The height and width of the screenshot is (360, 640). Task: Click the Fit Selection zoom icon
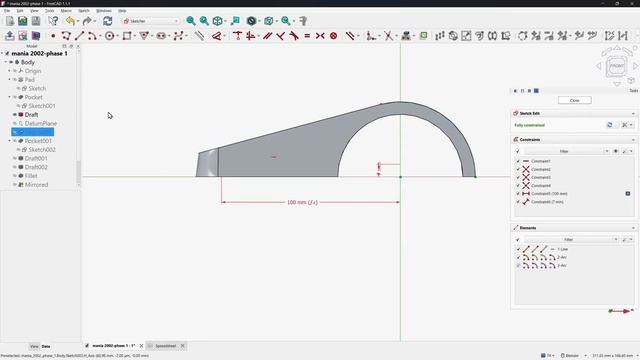coord(204,21)
